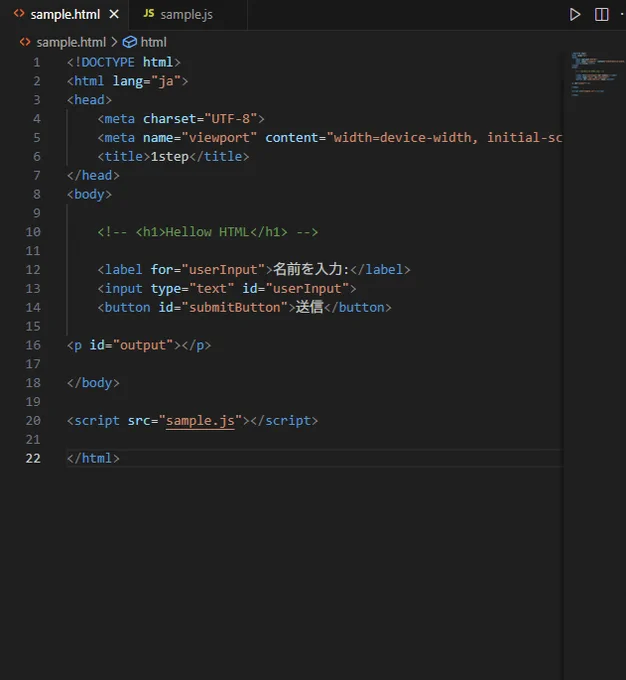Click the 送信 button text in code
The image size is (626, 680).
click(x=310, y=307)
